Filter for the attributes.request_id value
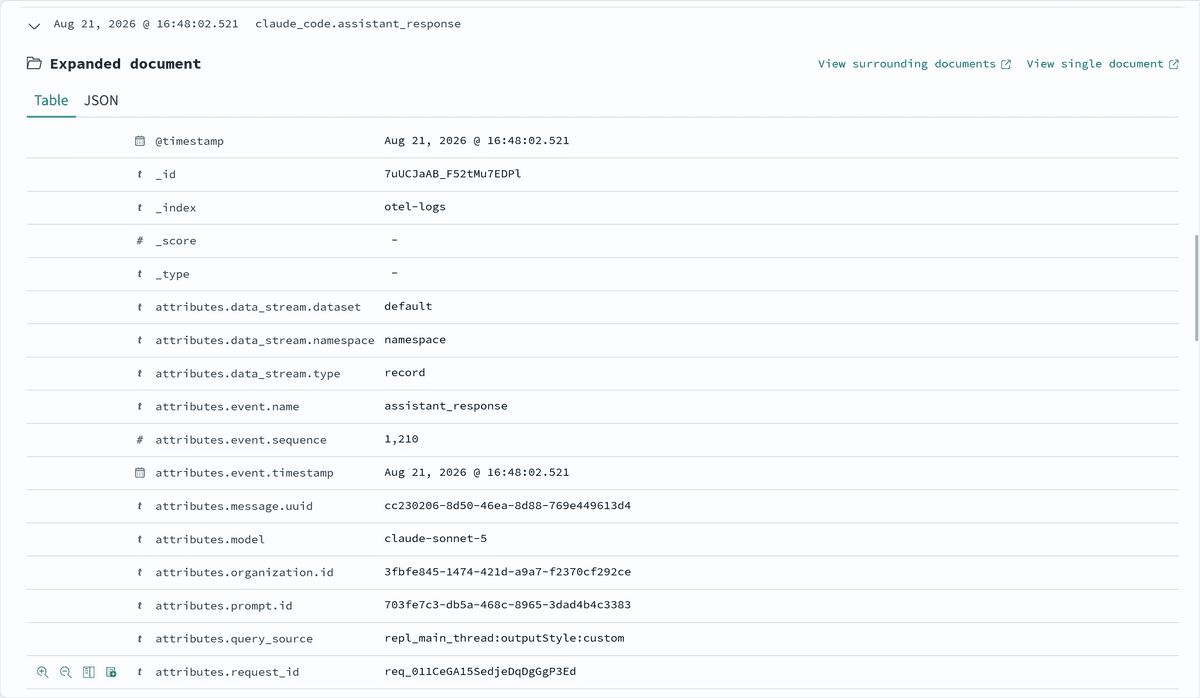The height and width of the screenshot is (698, 1200). [x=42, y=672]
